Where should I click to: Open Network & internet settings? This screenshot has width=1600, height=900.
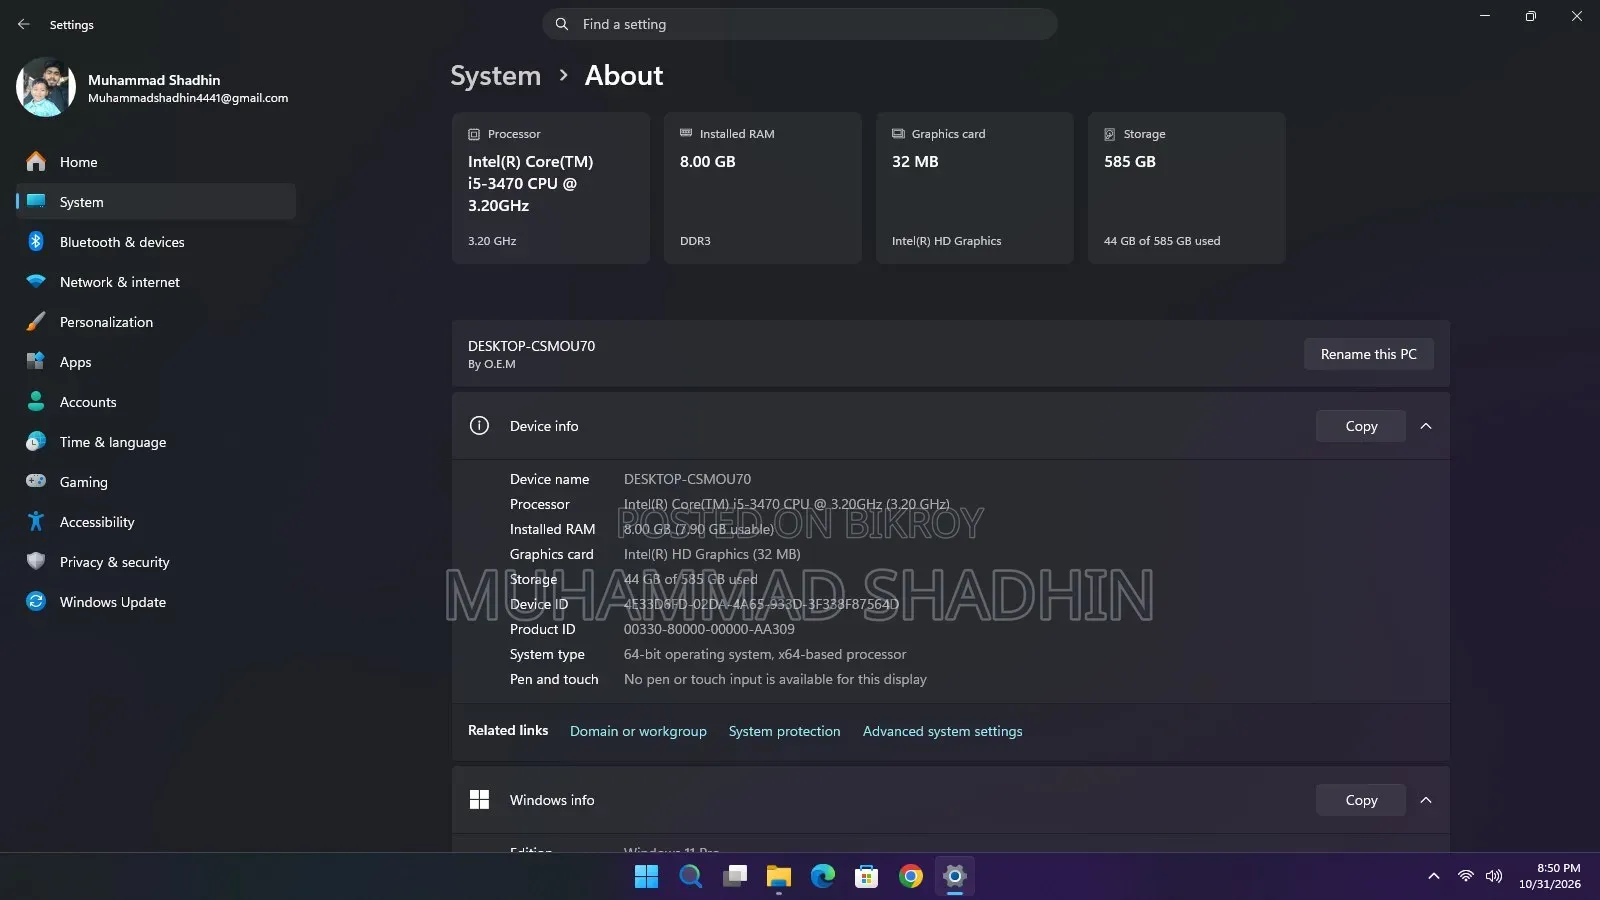click(x=156, y=282)
